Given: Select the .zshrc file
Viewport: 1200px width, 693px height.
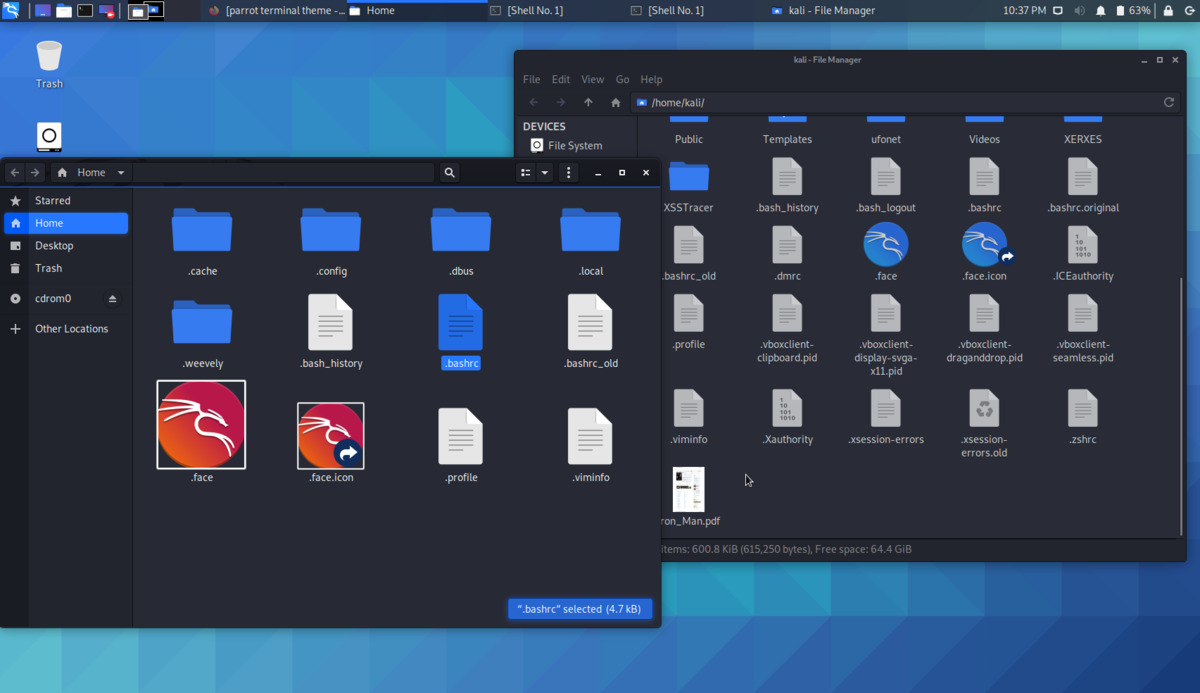Looking at the screenshot, I should [1083, 418].
